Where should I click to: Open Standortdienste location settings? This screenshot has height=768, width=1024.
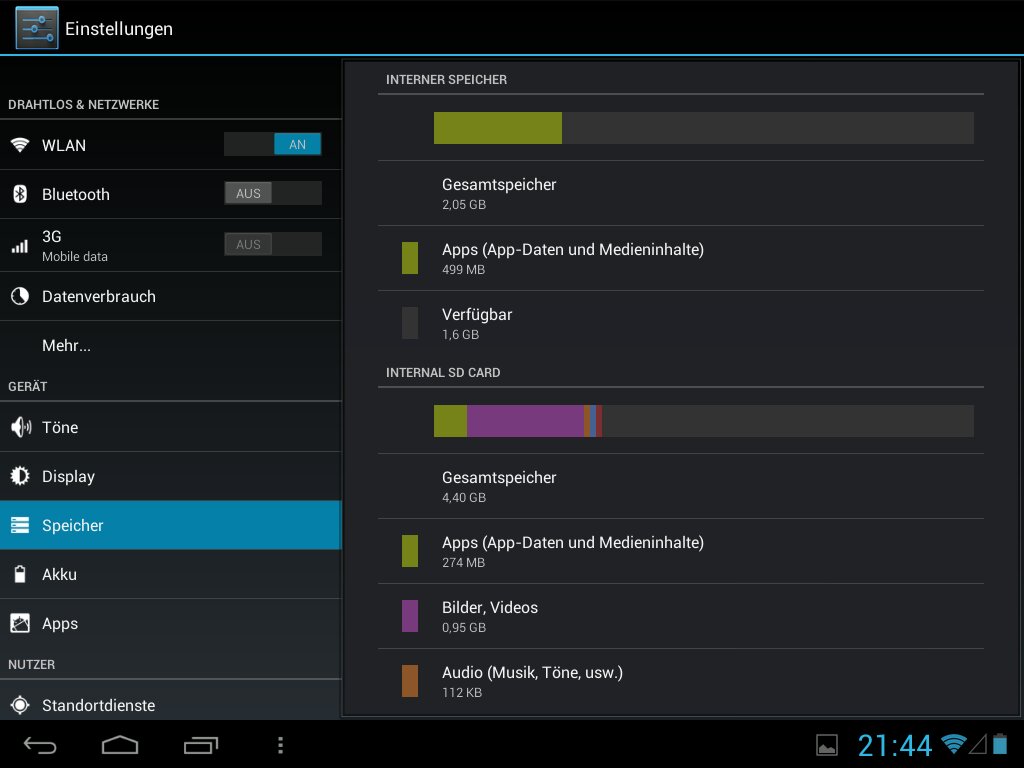pyautogui.click(x=170, y=700)
